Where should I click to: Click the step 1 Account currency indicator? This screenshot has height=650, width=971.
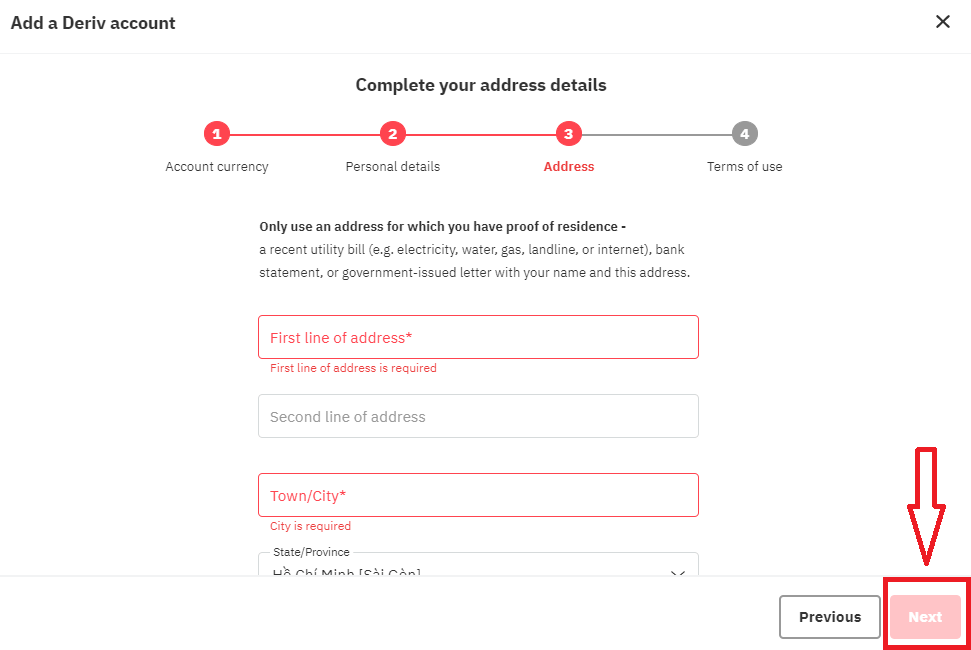tap(216, 133)
